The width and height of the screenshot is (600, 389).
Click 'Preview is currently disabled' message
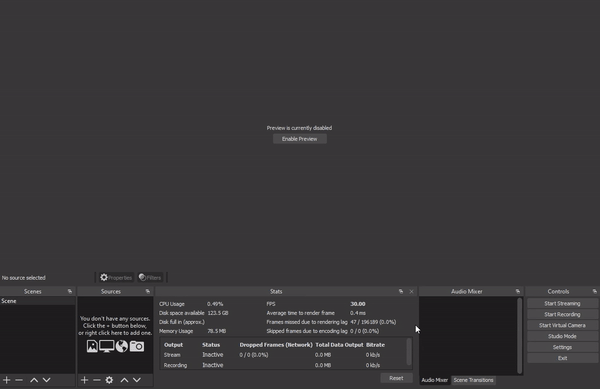[299, 128]
